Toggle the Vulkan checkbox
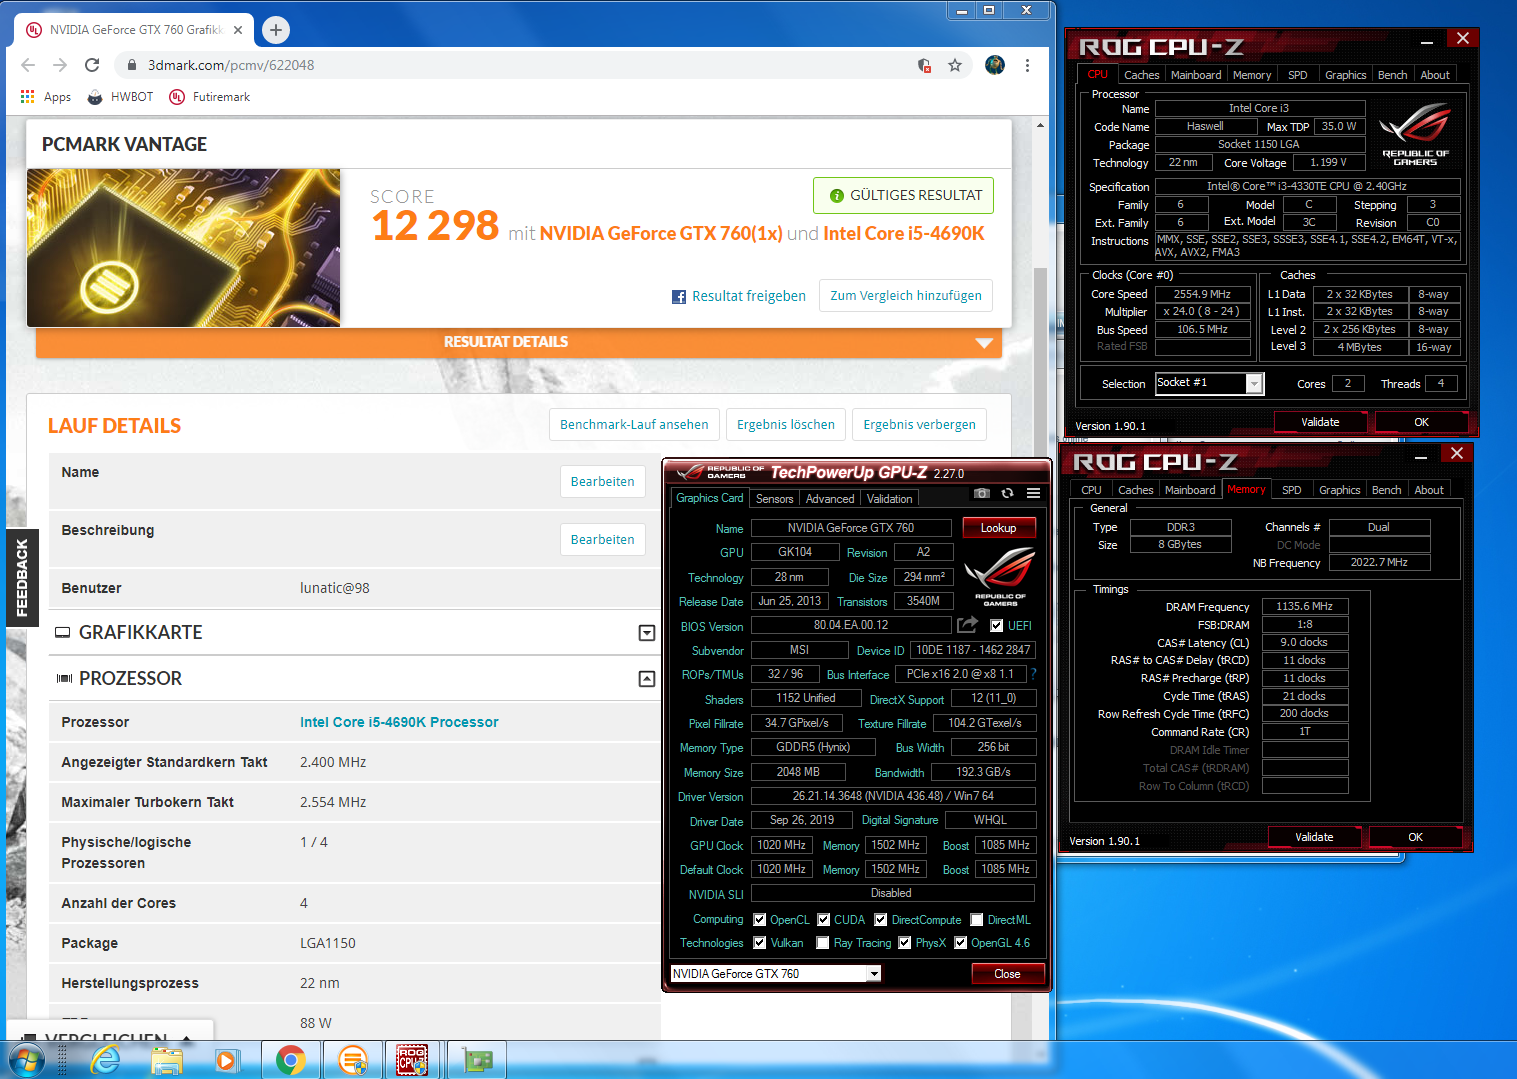Screen dimensions: 1517x1079 760,943
